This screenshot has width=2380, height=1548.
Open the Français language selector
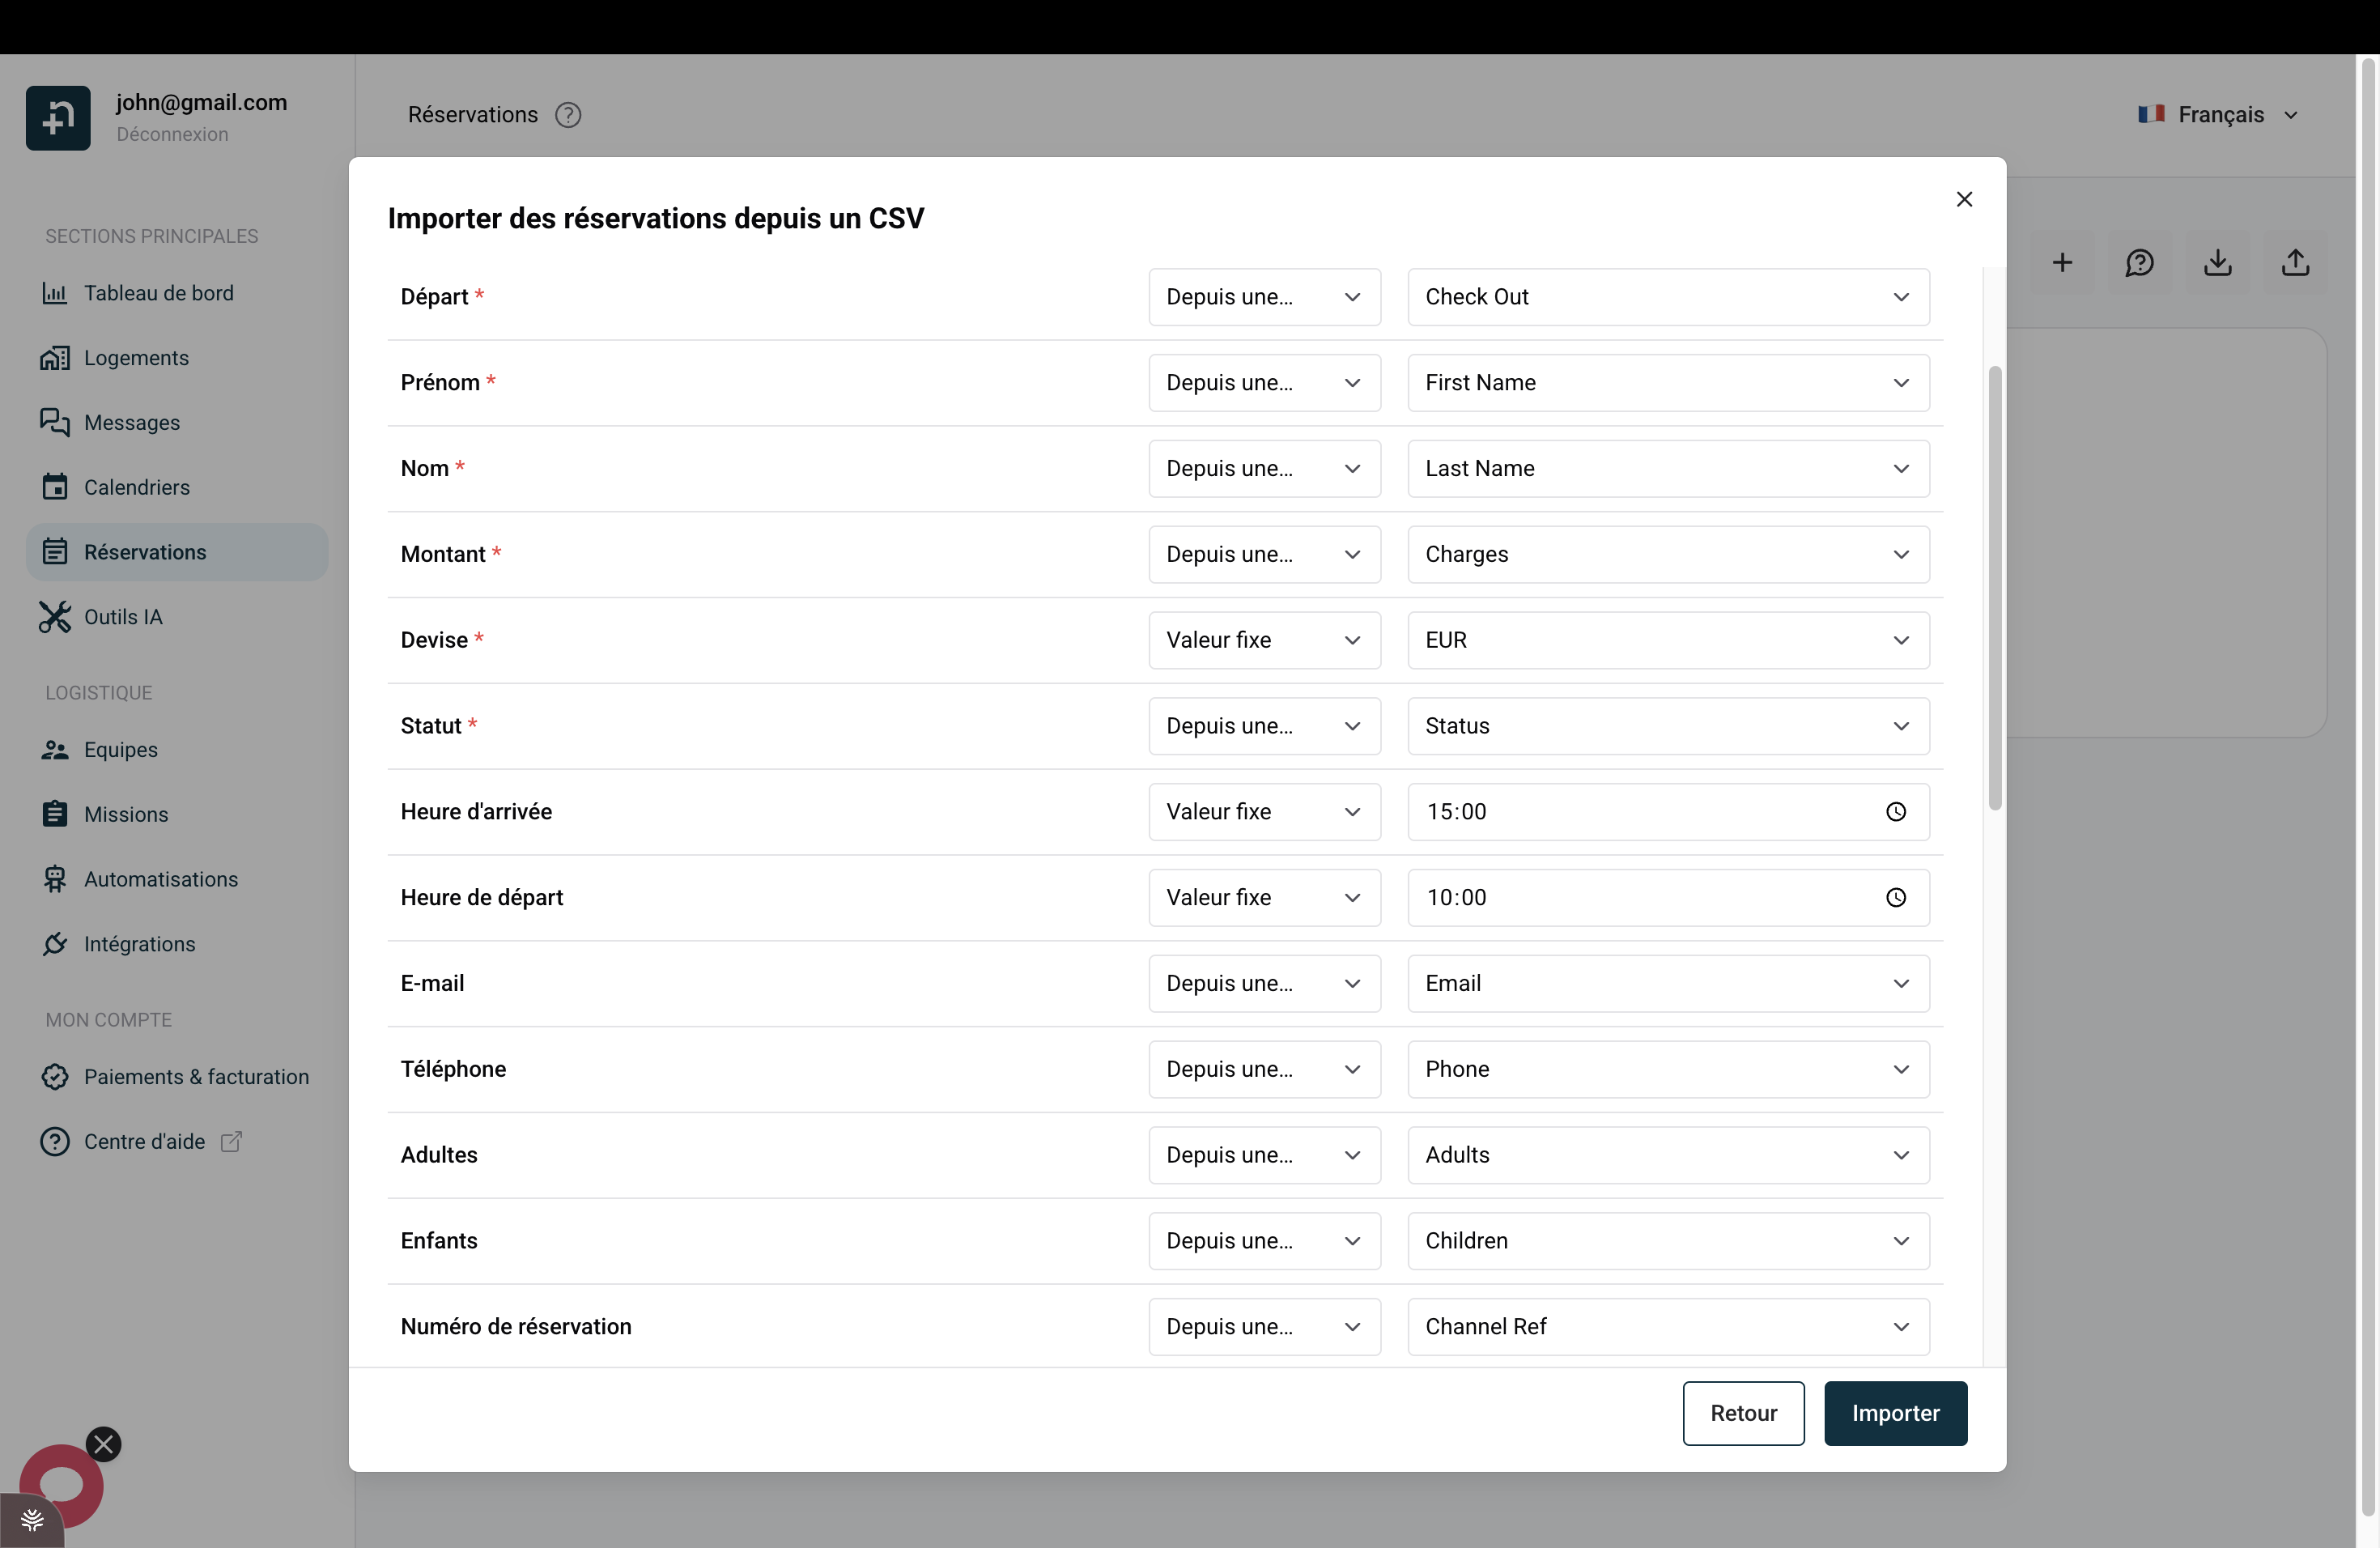click(2219, 115)
